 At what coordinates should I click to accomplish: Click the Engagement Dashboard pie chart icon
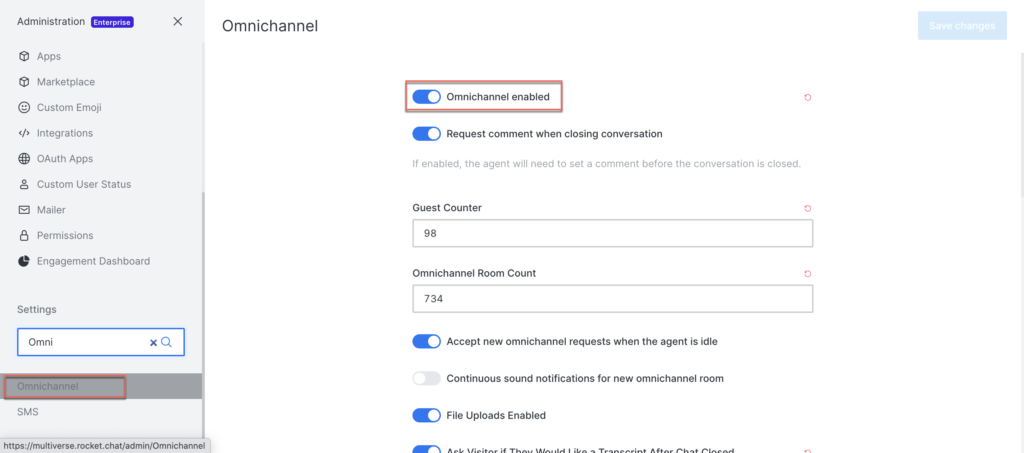coord(24,261)
